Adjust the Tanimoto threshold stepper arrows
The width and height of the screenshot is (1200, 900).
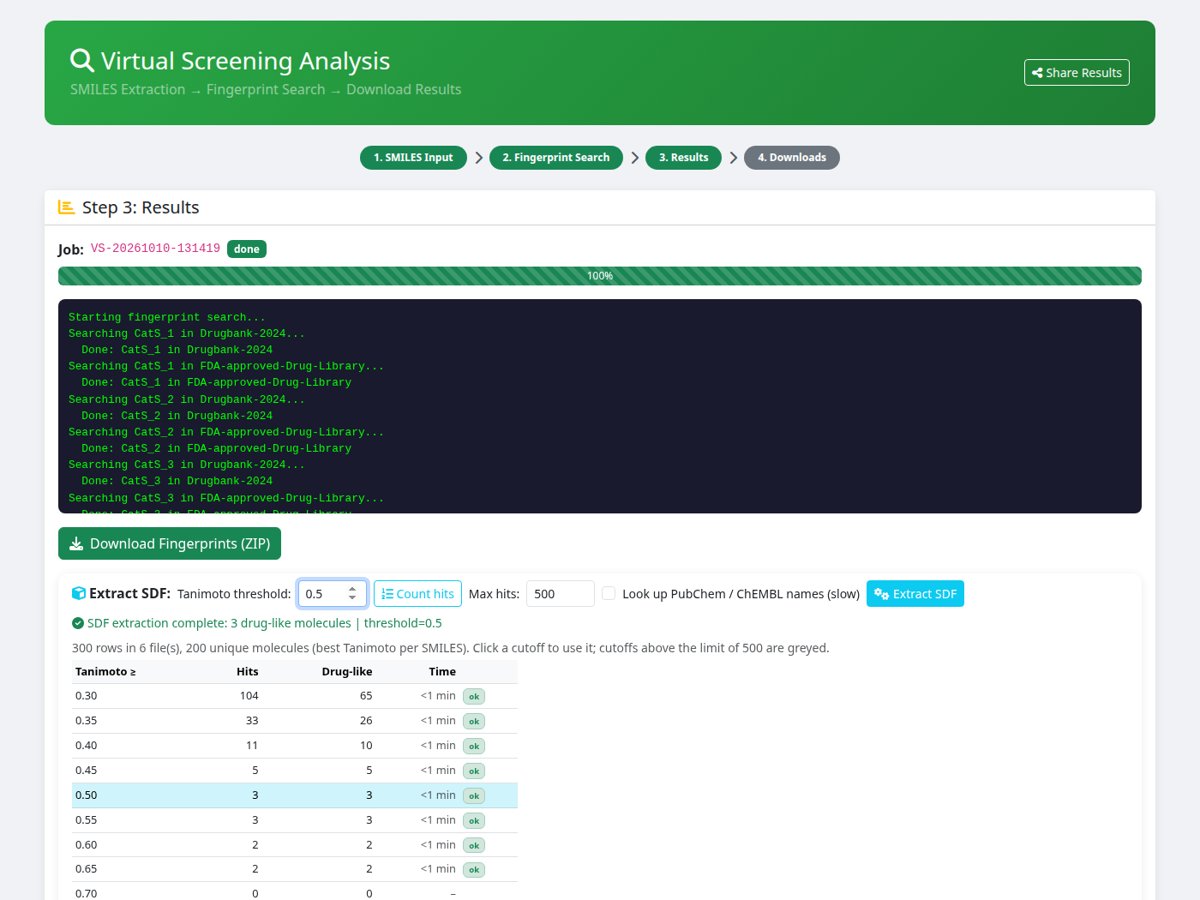tap(352, 594)
